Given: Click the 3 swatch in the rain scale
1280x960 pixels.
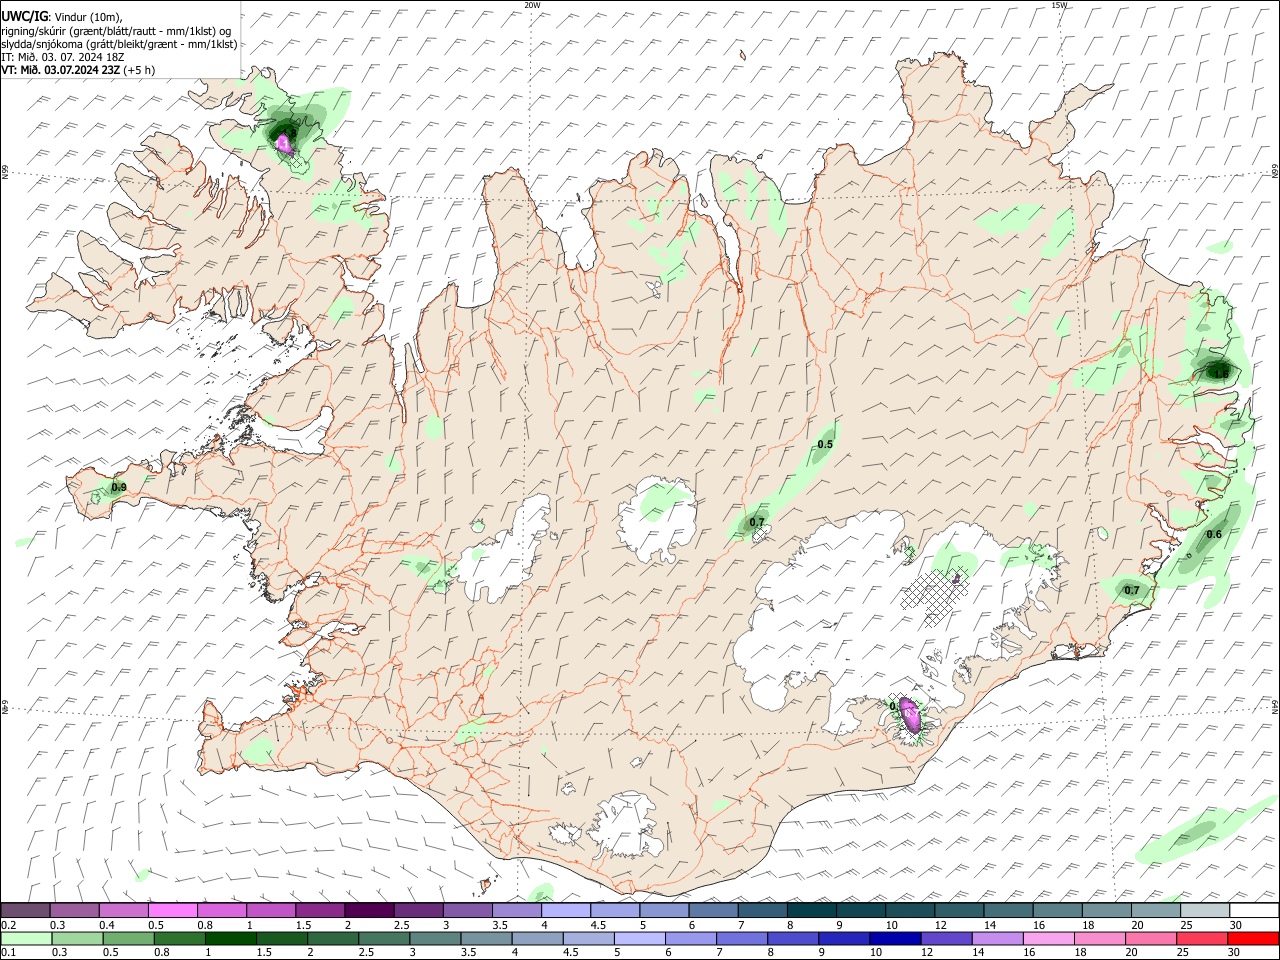Looking at the screenshot, I should 435,939.
